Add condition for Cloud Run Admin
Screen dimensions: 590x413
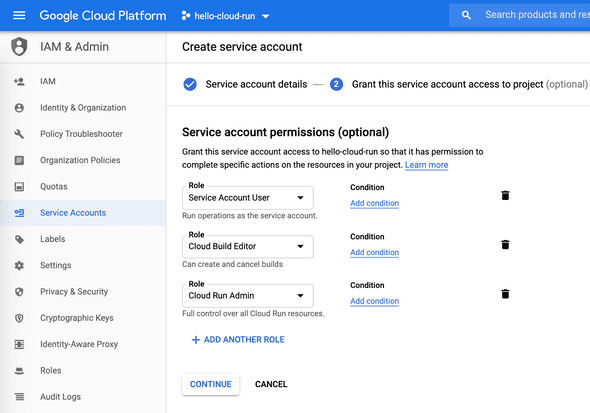pyautogui.click(x=374, y=301)
